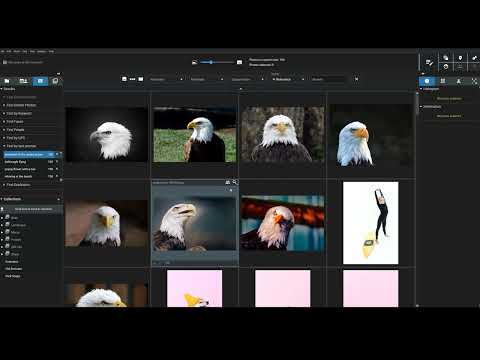Select the highlighted Search tab in the left panel
Viewport: 480px width, 360px height.
pos(40,81)
